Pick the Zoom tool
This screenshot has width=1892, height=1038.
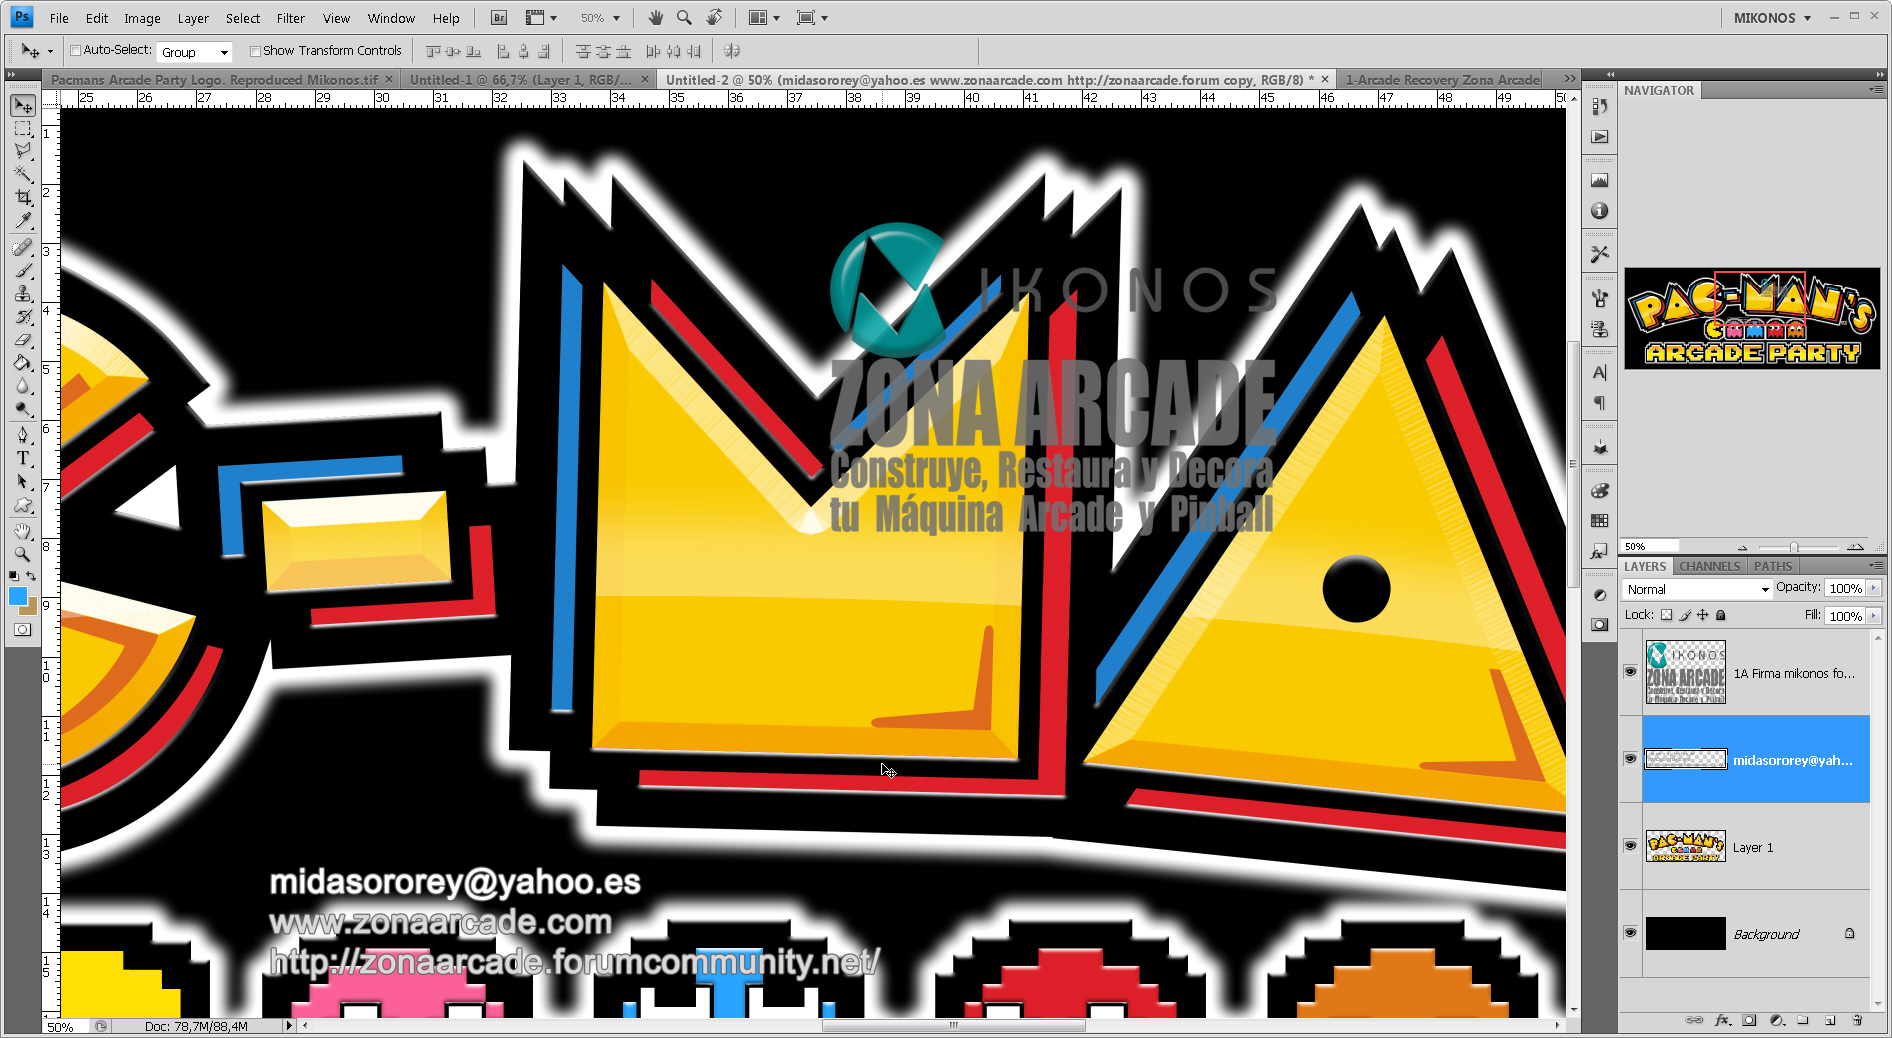(x=22, y=553)
